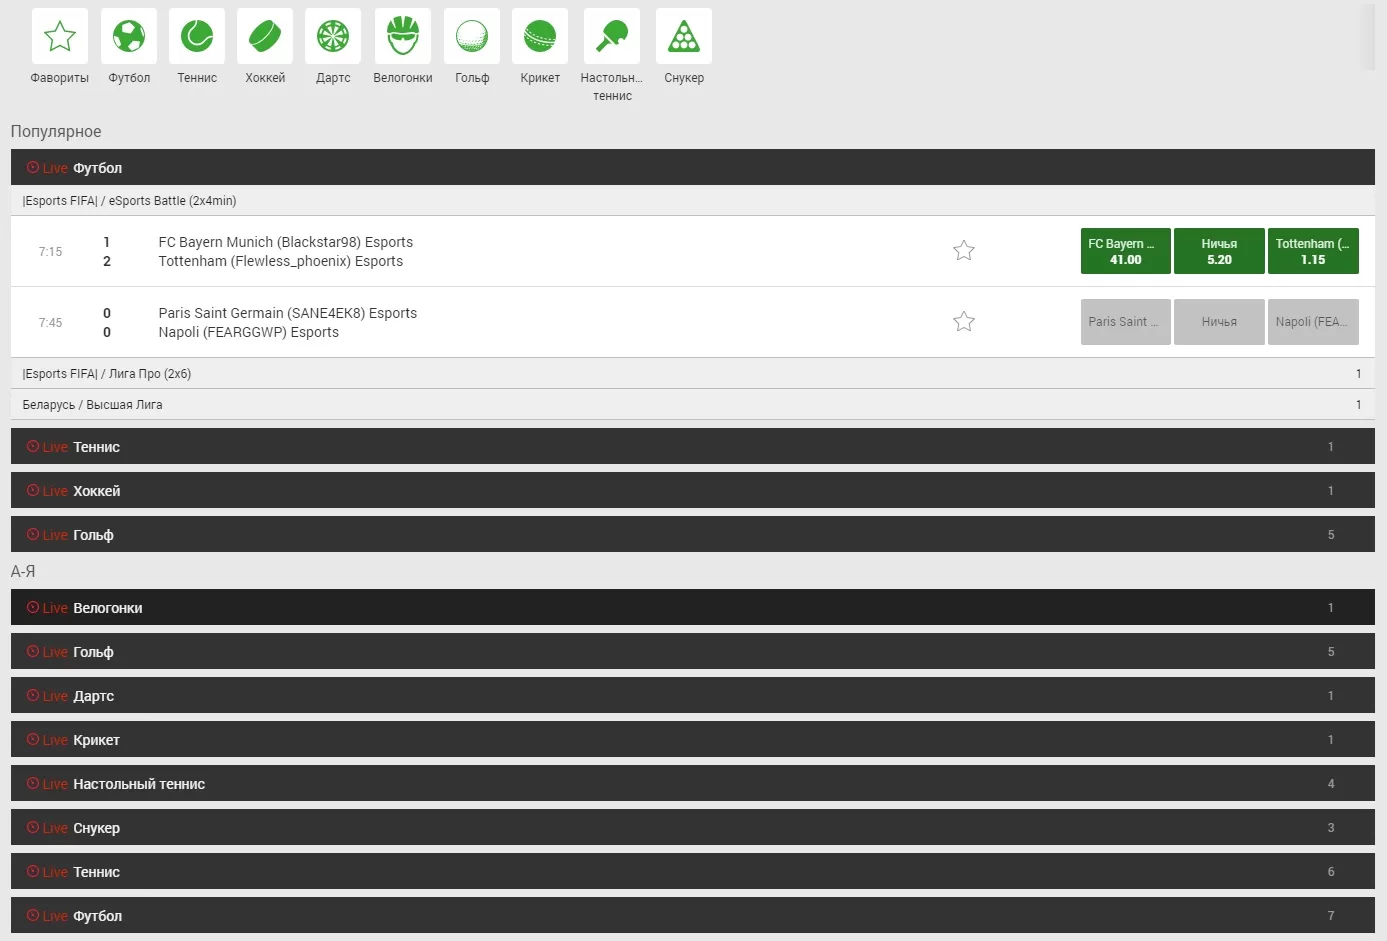The height and width of the screenshot is (941, 1387).
Task: Select the Теннис tennis ball icon
Action: (x=197, y=37)
